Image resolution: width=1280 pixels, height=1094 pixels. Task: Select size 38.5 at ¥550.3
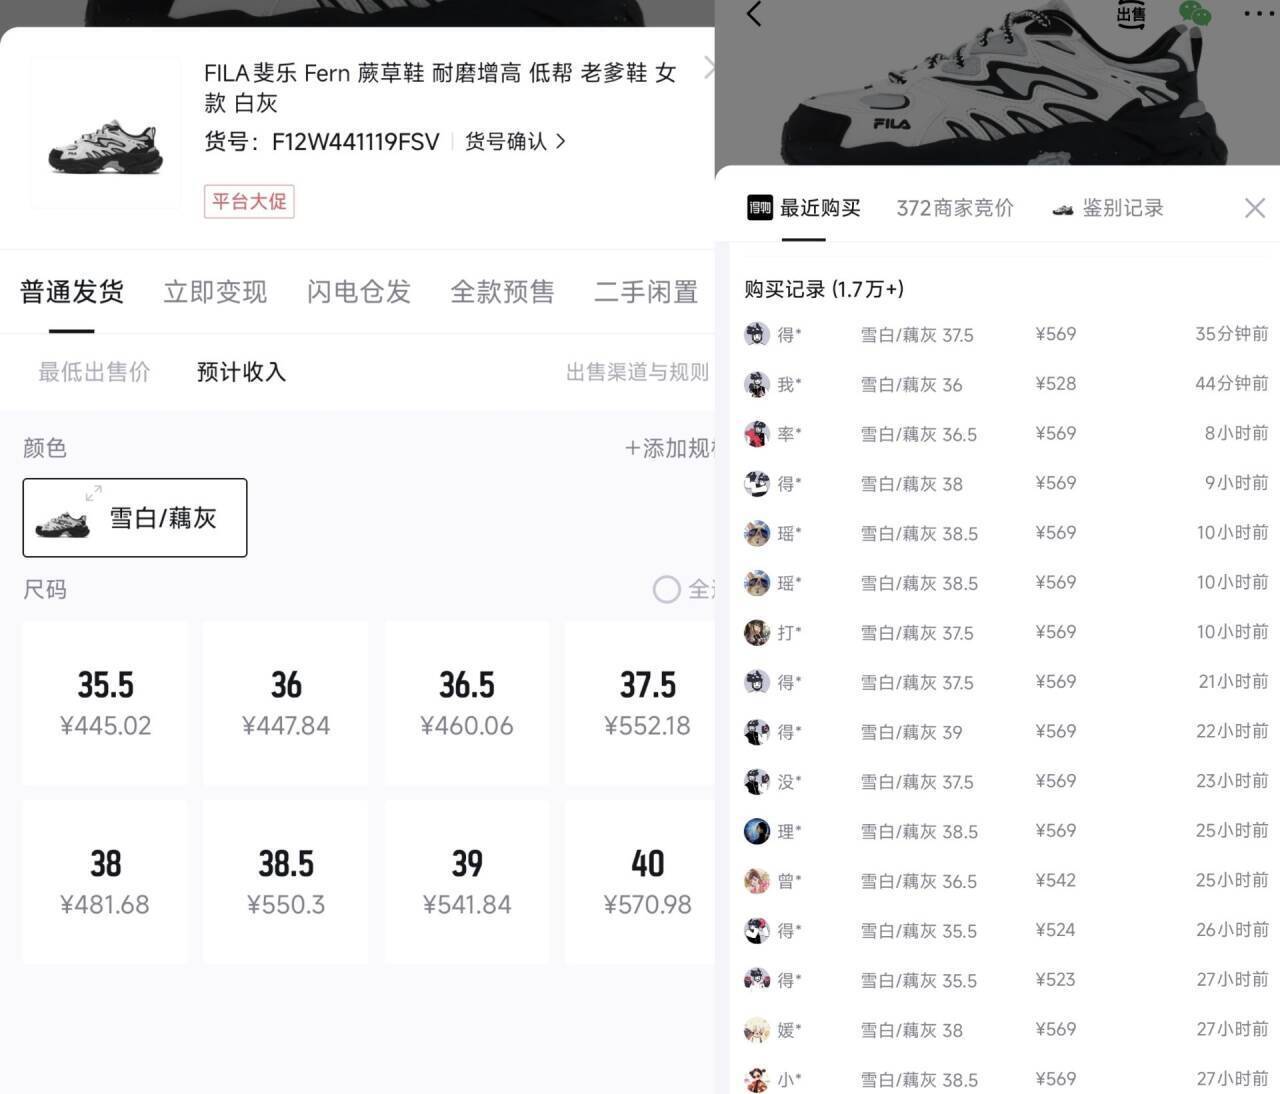[286, 882]
